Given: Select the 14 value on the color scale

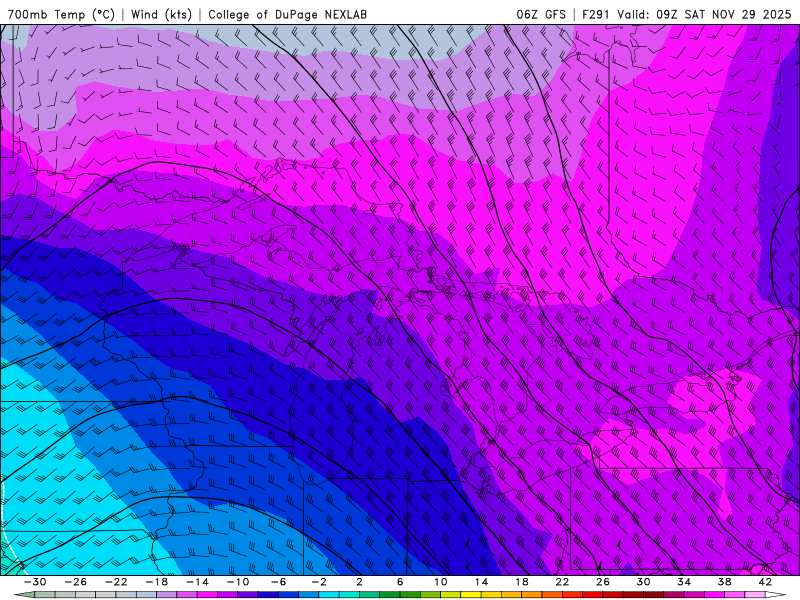Looking at the screenshot, I should tap(481, 582).
